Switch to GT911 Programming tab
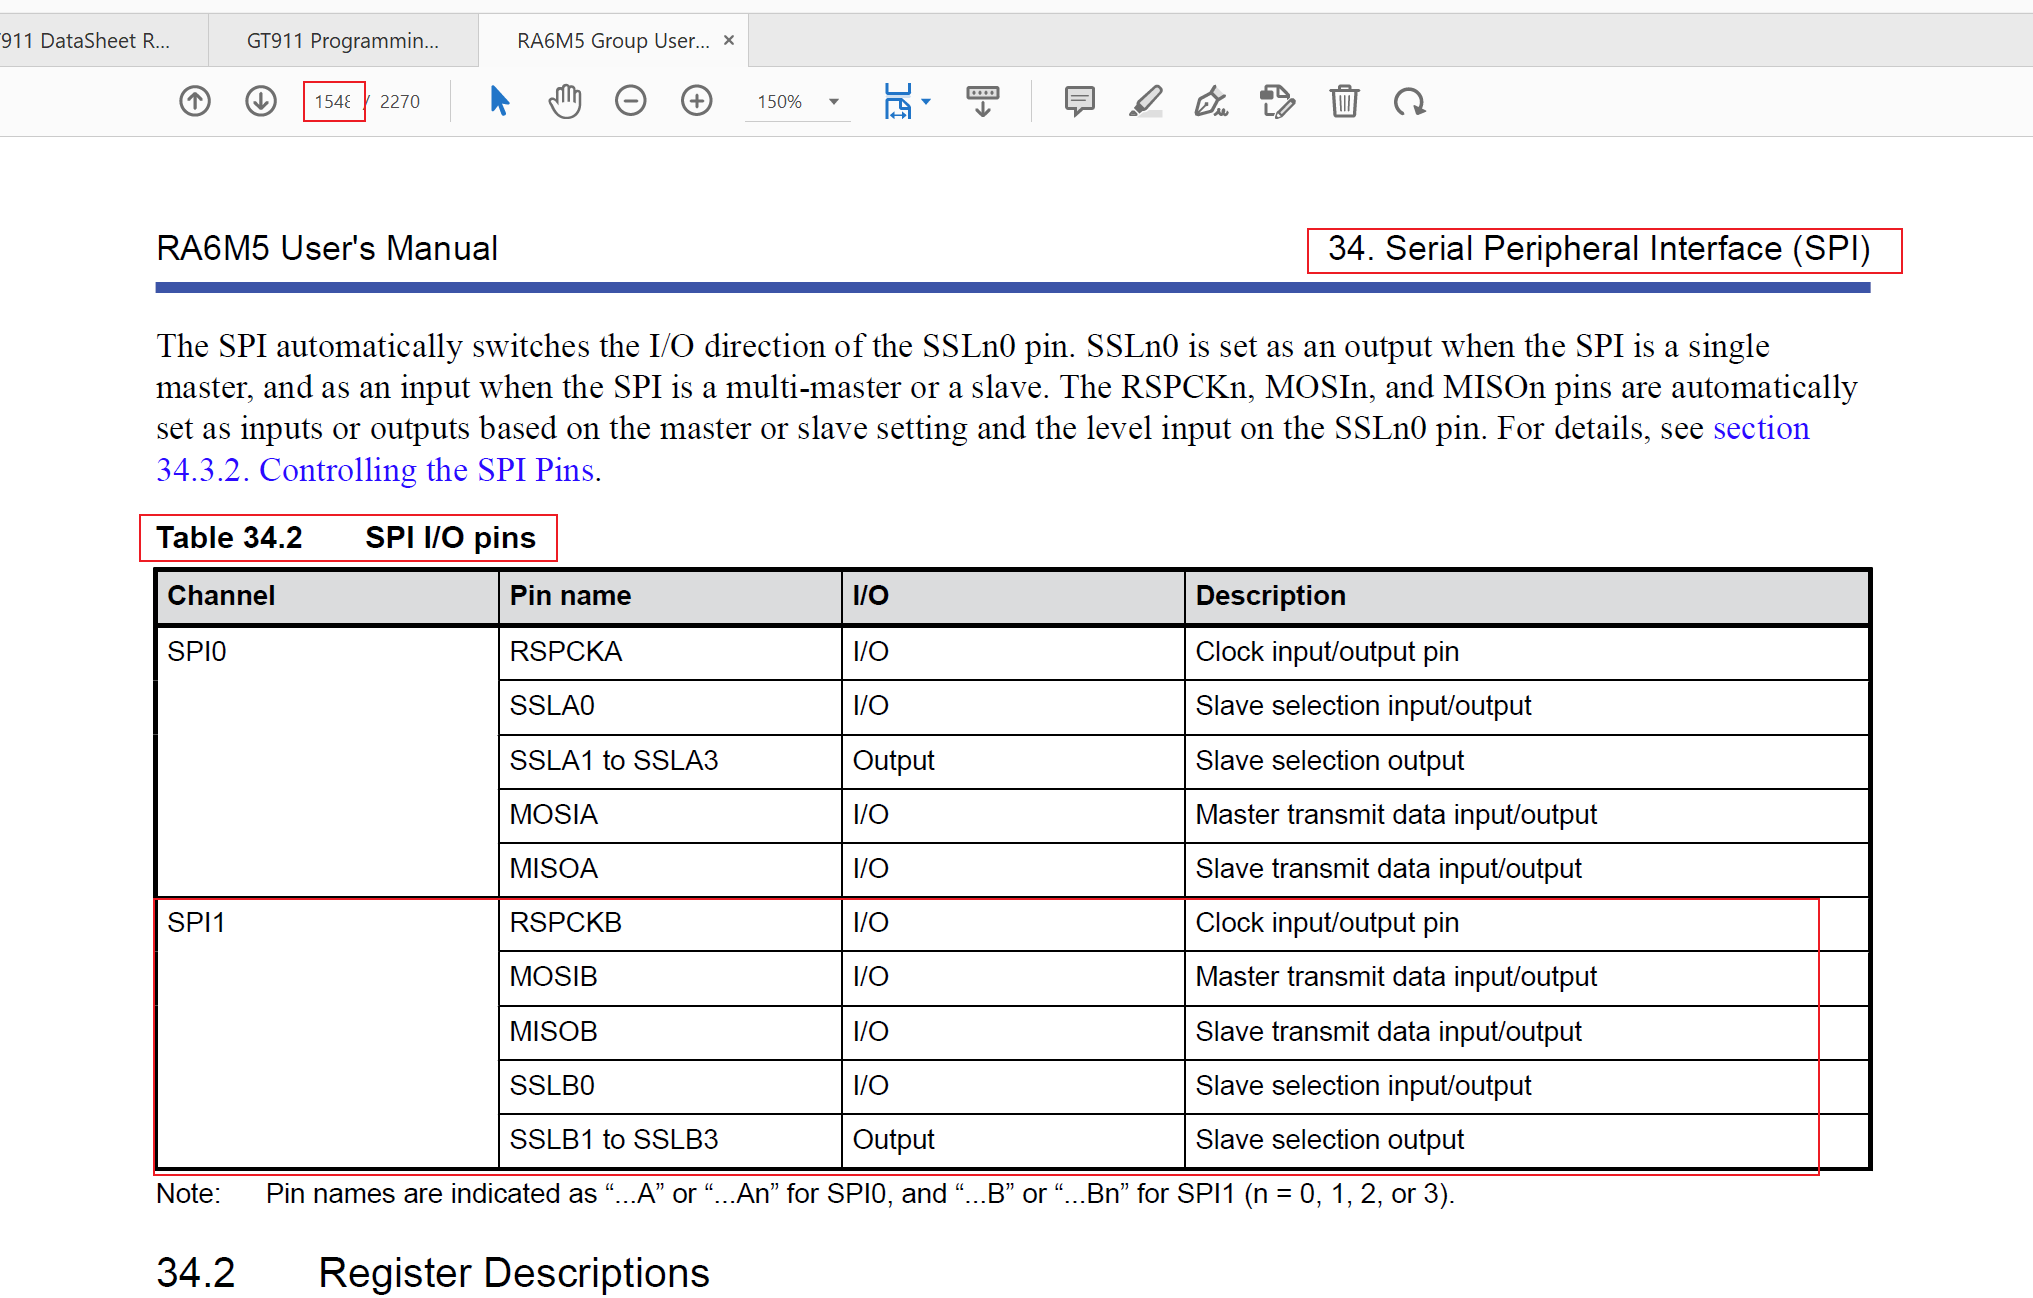 point(343,40)
